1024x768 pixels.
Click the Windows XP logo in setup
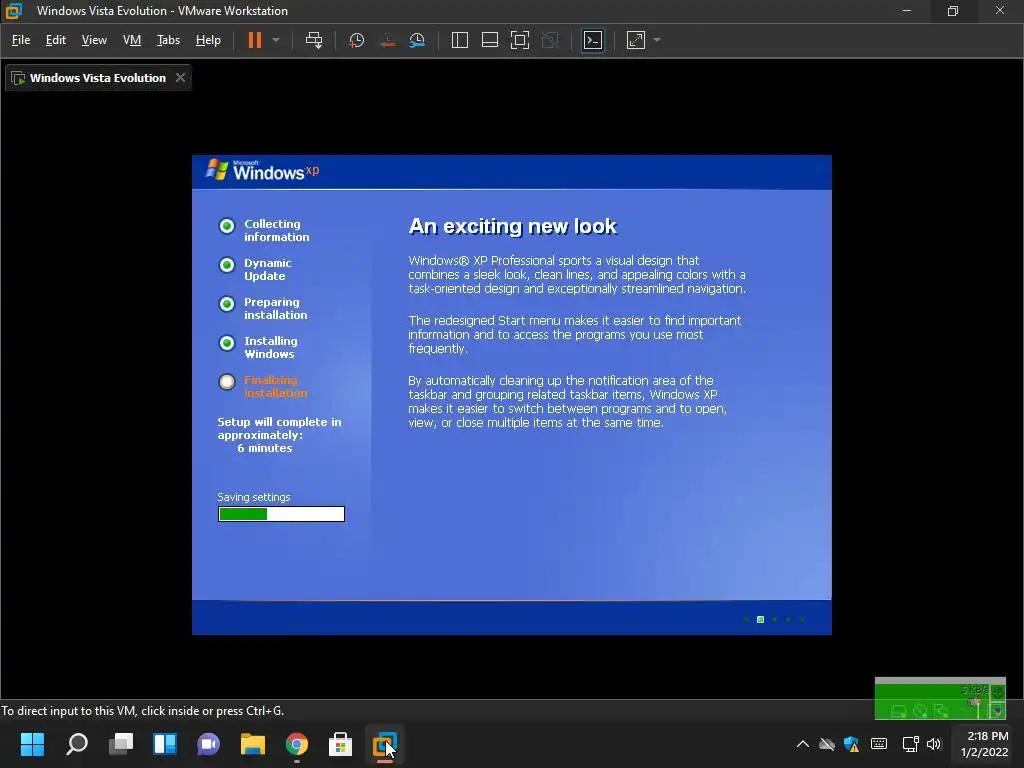263,170
